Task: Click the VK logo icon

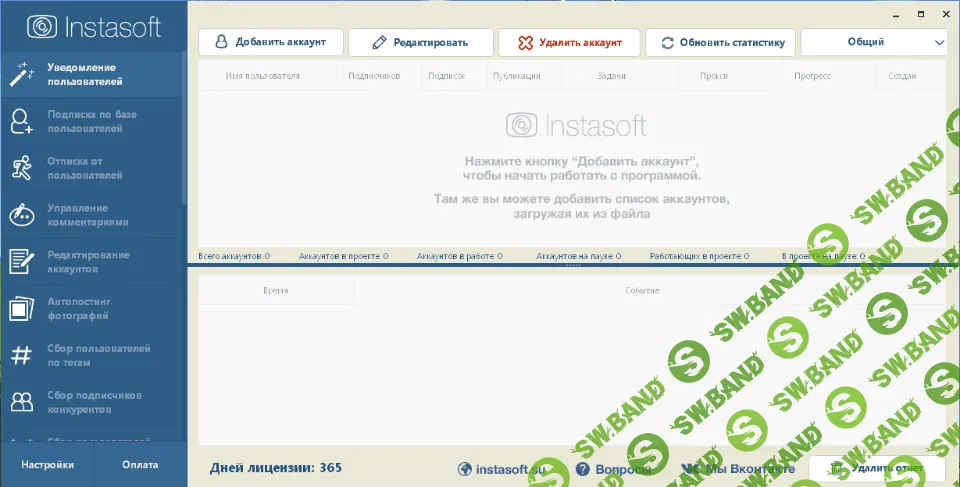Action: click(691, 469)
